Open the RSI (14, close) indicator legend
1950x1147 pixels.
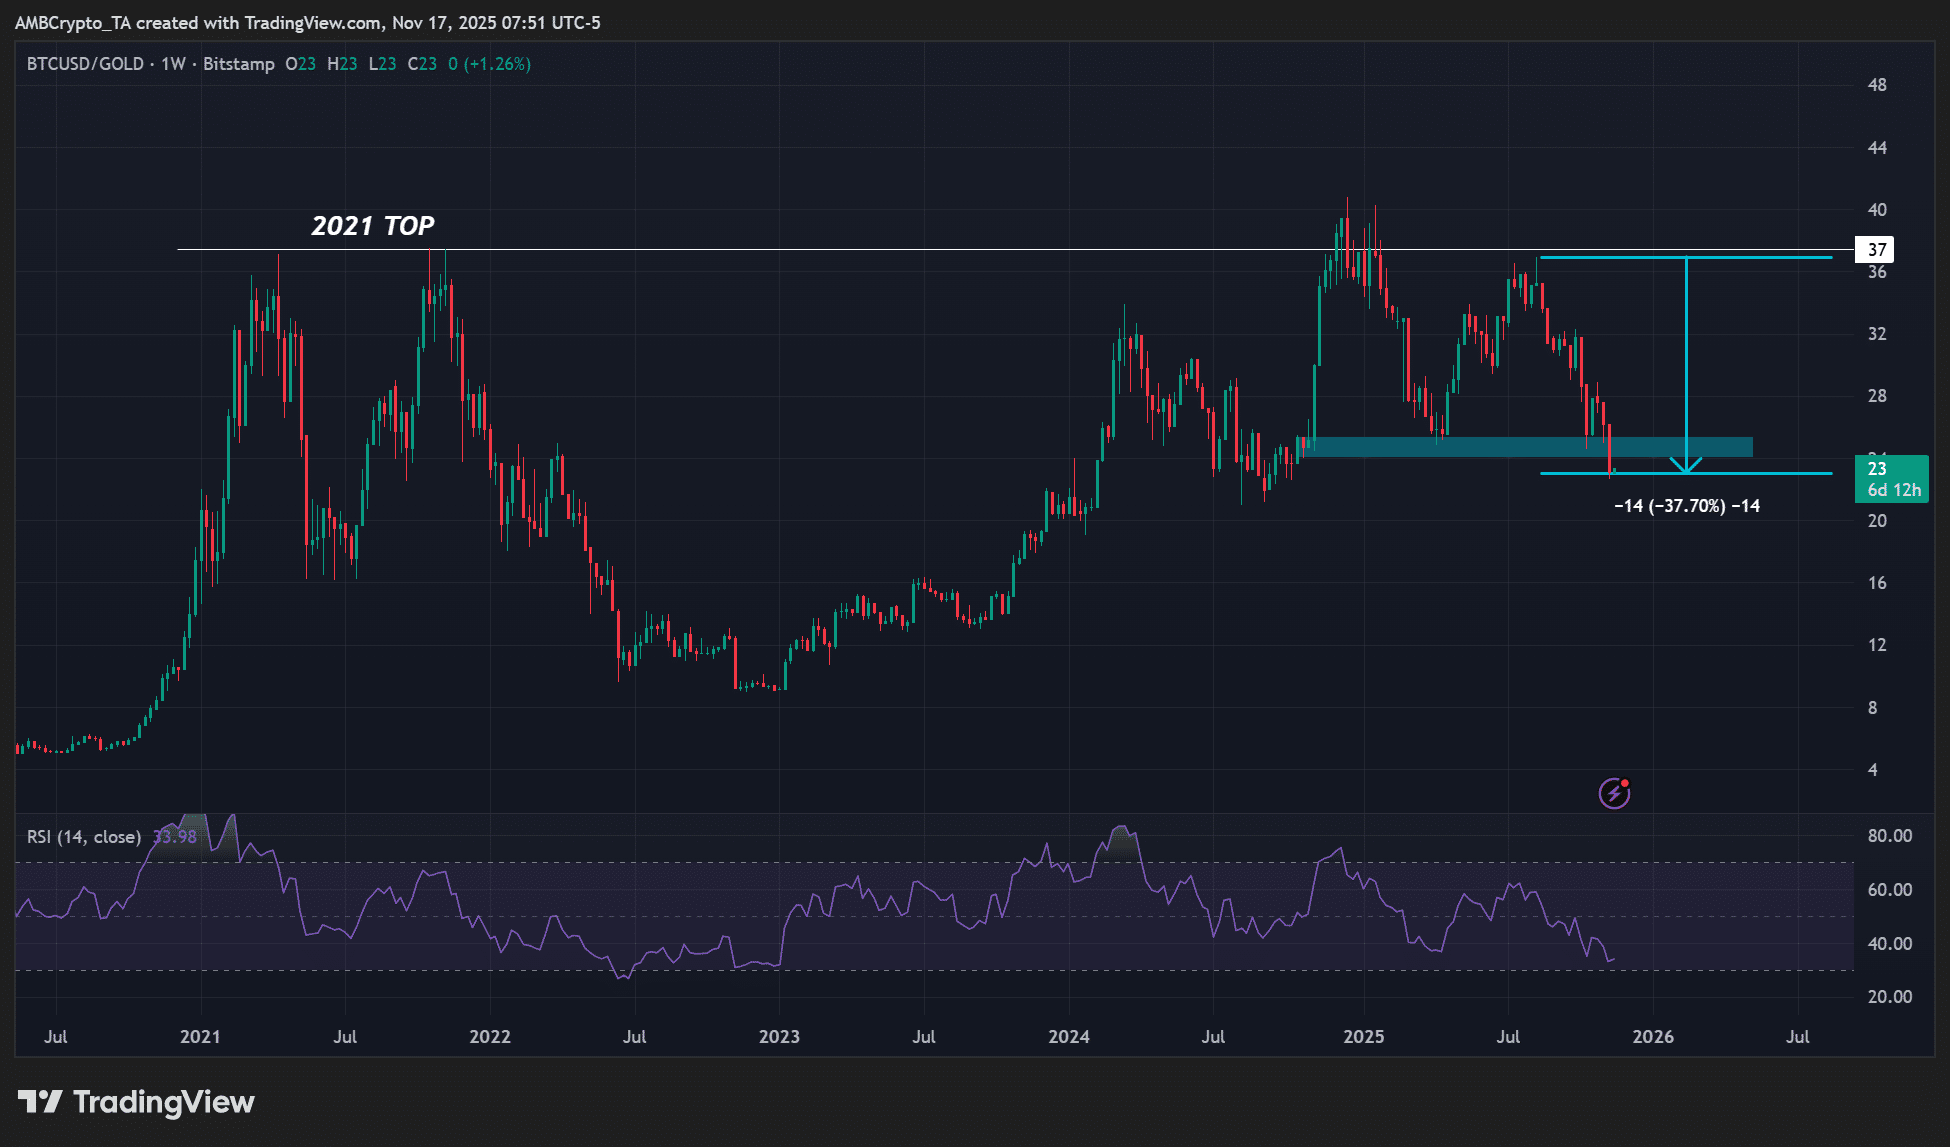pos(83,837)
